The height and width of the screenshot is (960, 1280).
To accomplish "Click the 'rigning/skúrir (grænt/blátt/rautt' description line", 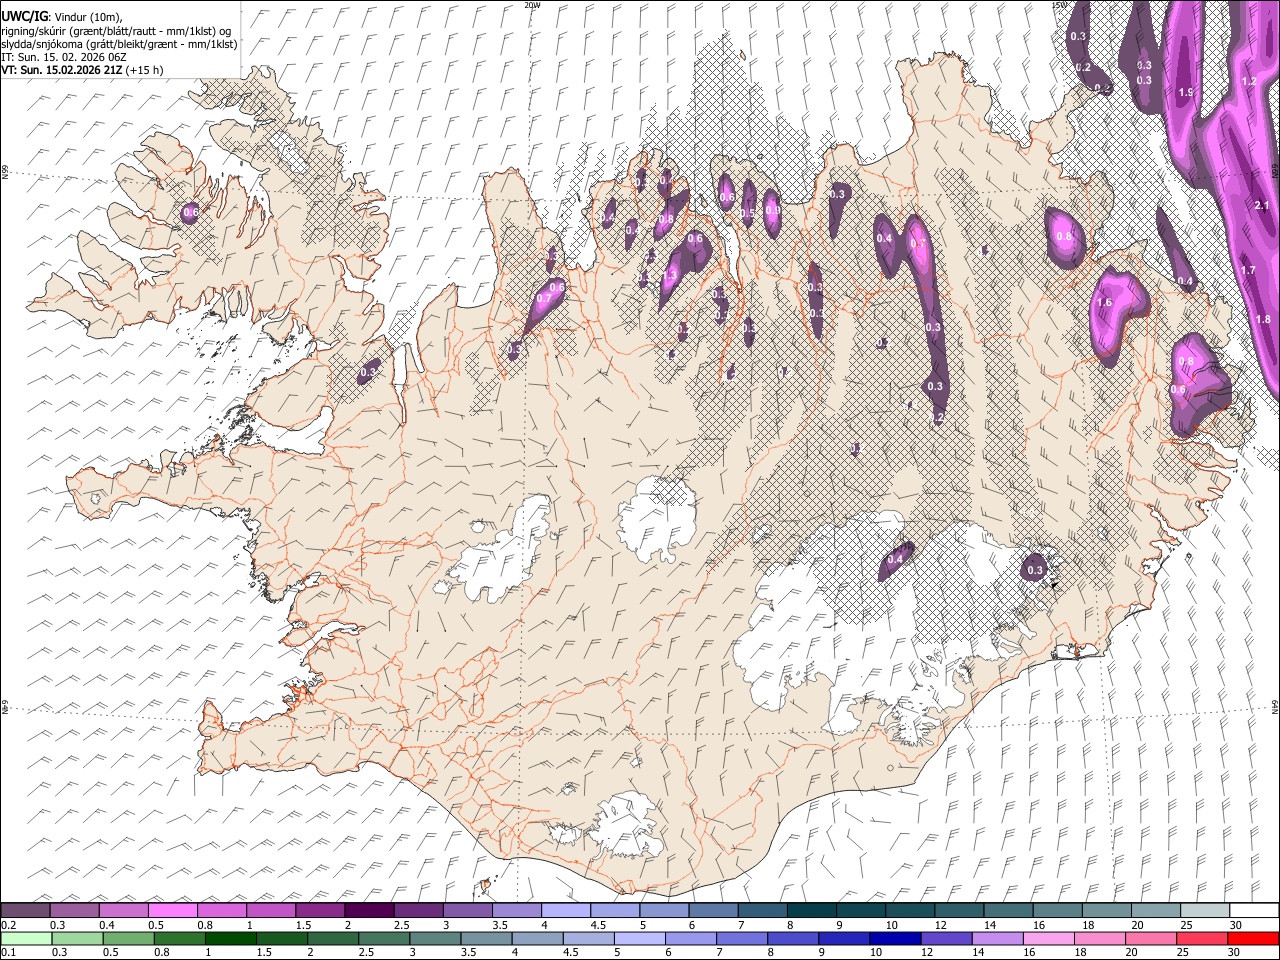I will pyautogui.click(x=116, y=31).
